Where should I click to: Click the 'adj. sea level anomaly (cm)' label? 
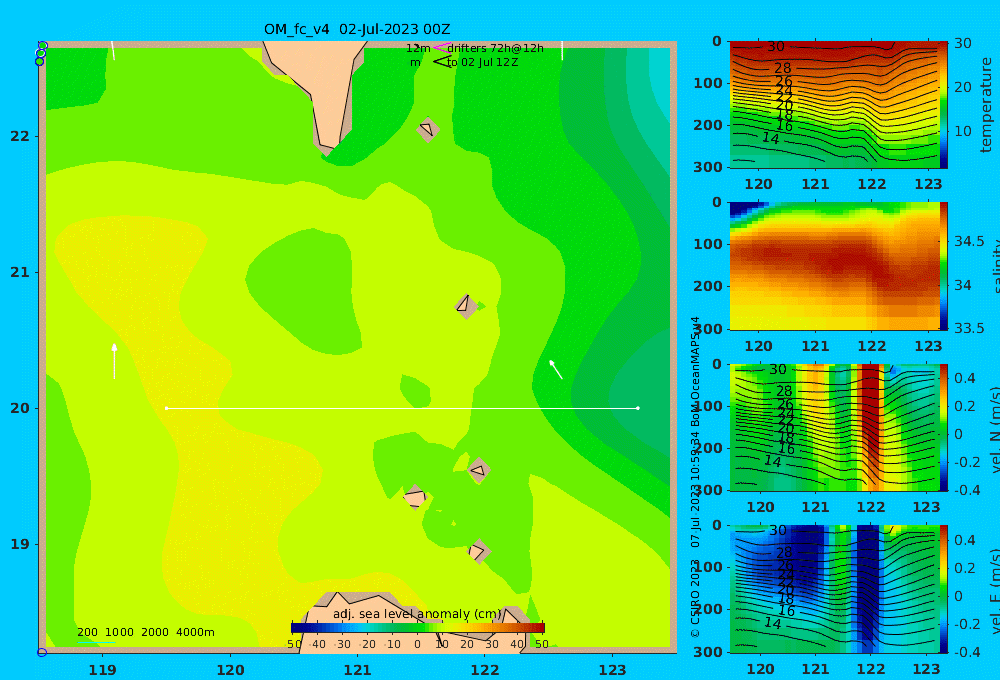[418, 614]
